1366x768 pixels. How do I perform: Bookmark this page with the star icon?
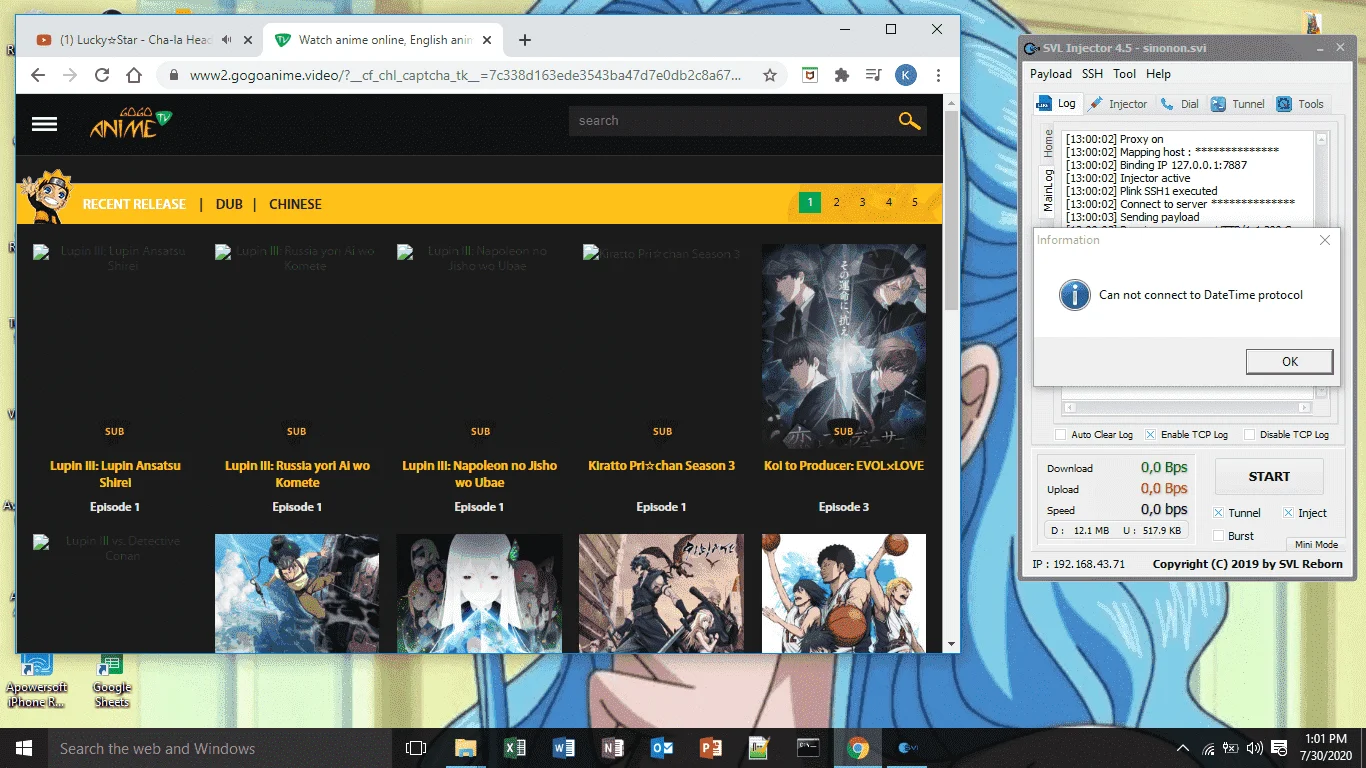770,75
